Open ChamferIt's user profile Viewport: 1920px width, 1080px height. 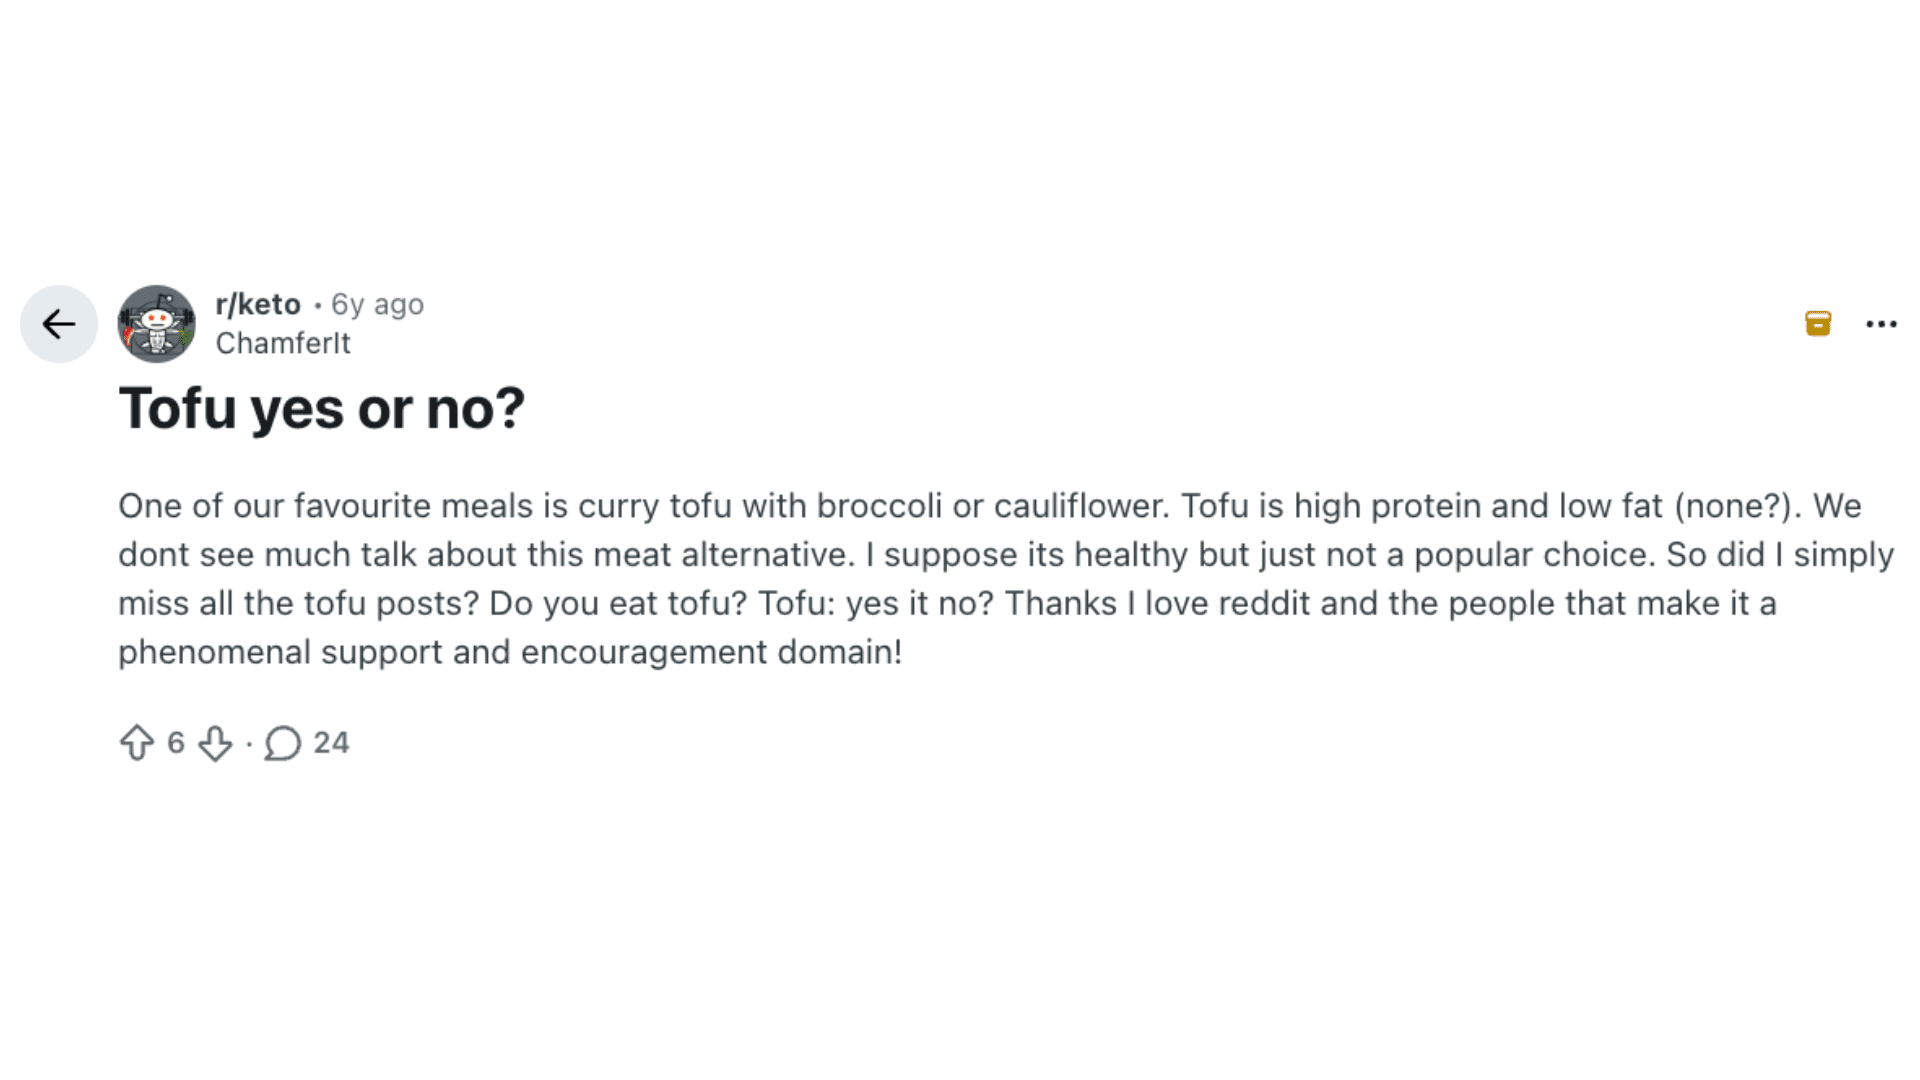(x=283, y=343)
